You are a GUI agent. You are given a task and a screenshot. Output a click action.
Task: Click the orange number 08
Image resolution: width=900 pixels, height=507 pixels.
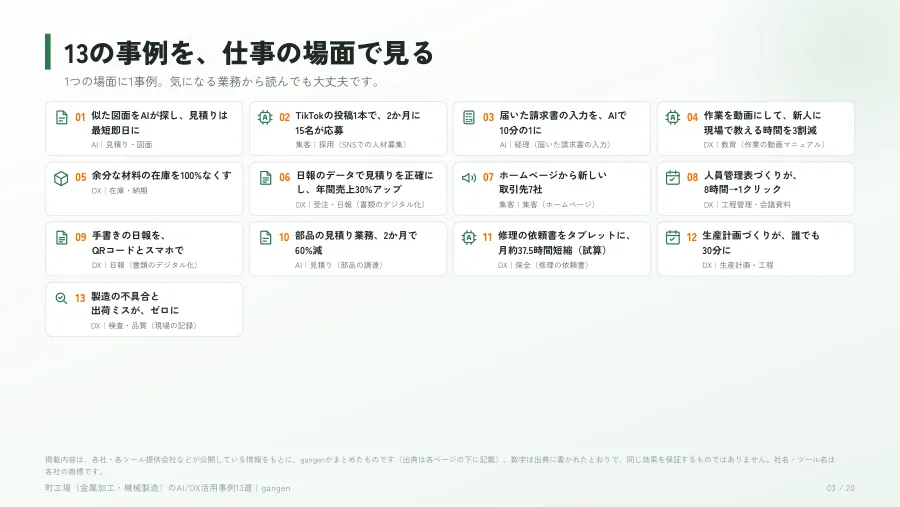coord(692,177)
